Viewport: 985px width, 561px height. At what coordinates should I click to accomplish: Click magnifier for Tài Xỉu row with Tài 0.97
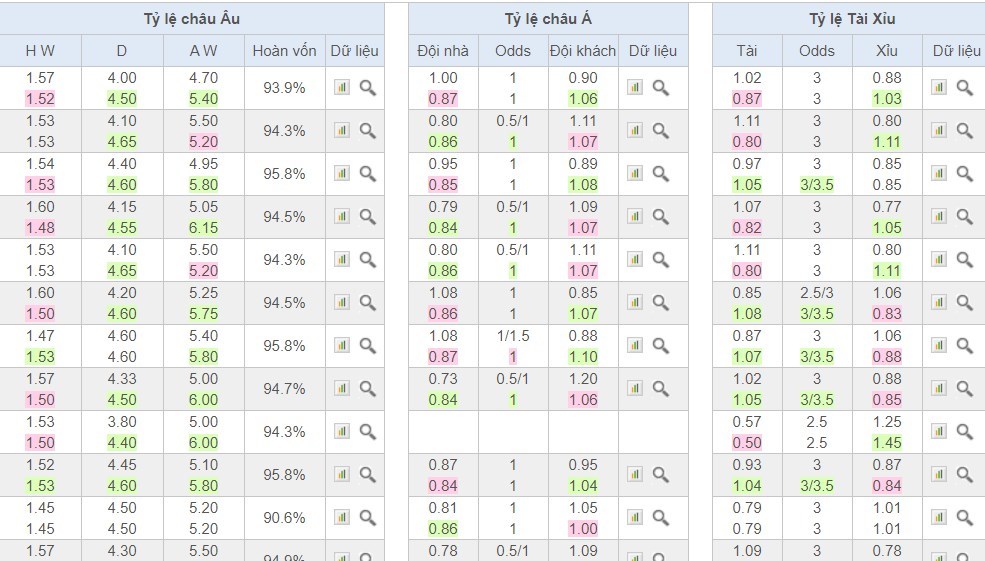click(964, 174)
